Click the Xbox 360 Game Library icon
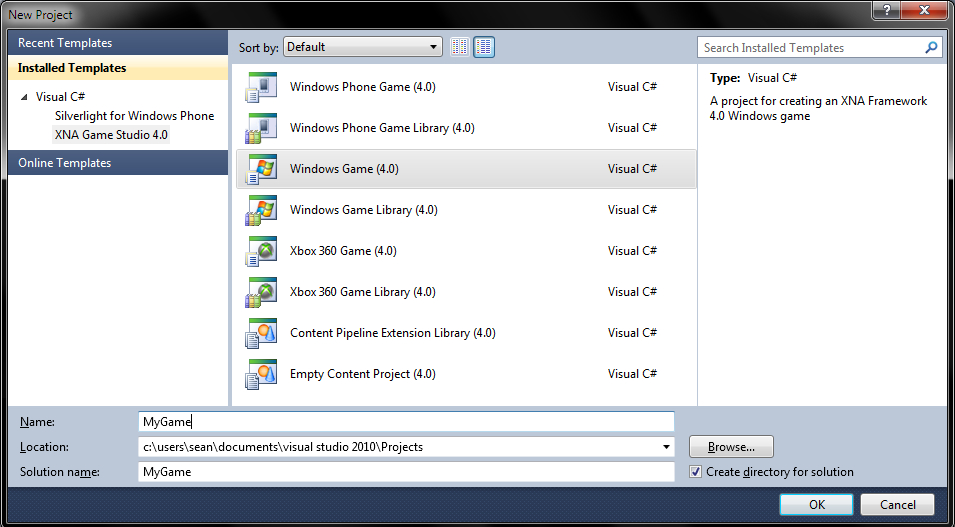955x527 pixels. click(x=261, y=293)
